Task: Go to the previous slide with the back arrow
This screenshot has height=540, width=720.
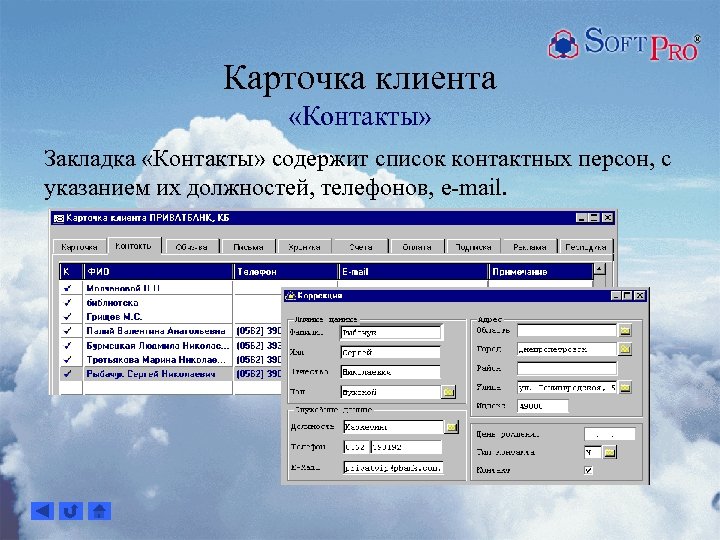Action: [42, 511]
